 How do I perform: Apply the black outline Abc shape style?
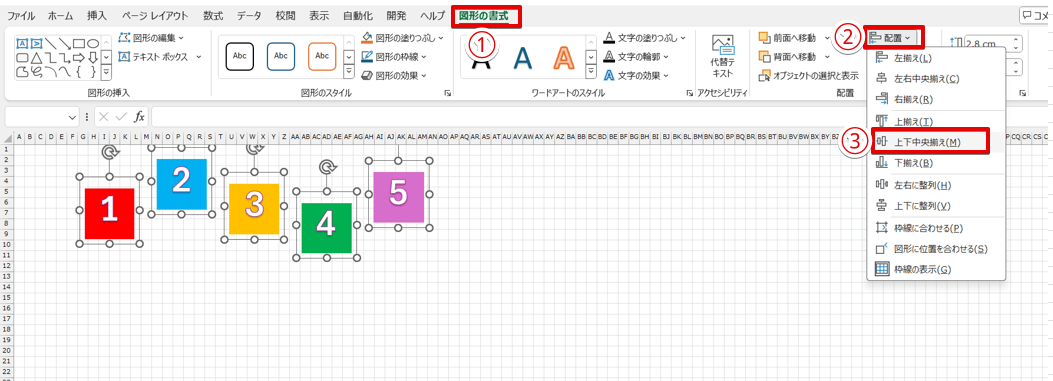[240, 56]
